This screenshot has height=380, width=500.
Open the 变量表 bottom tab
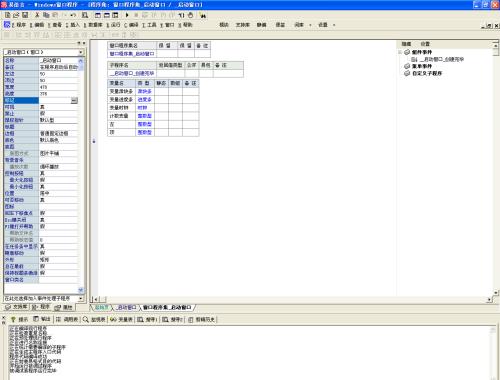(x=122, y=319)
